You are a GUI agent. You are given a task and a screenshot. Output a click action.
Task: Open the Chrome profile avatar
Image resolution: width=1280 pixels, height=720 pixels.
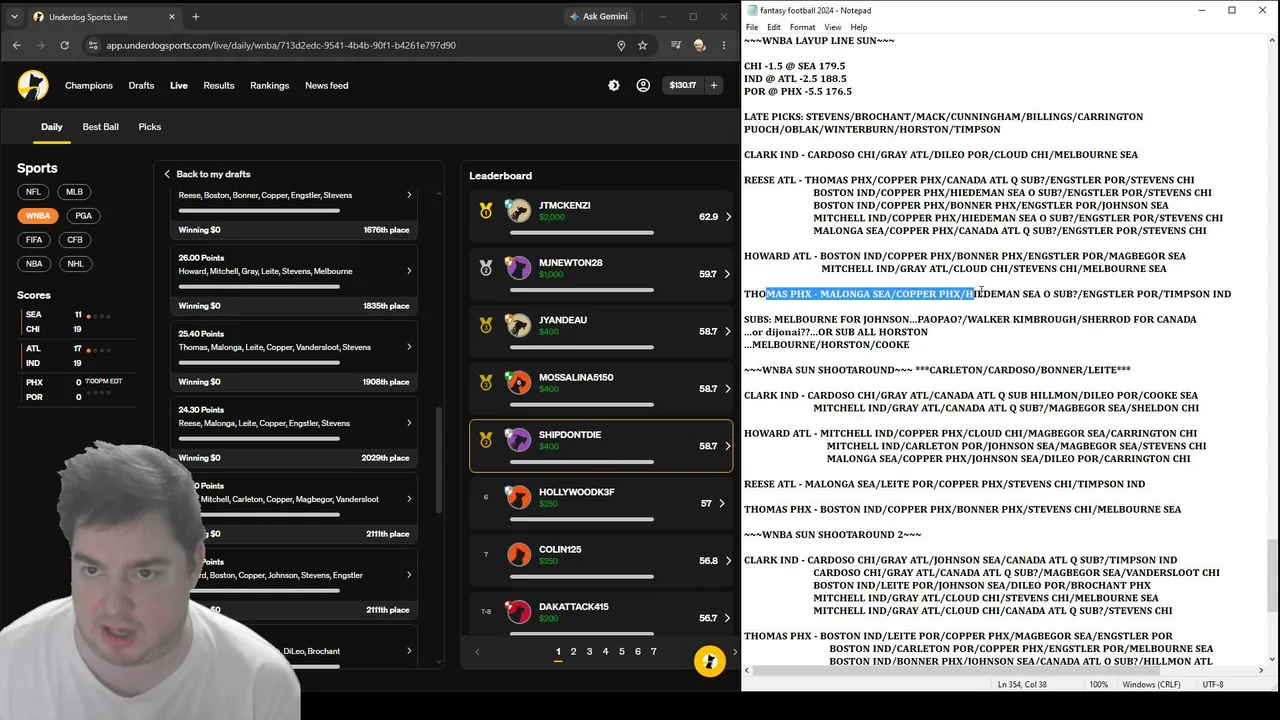(699, 45)
